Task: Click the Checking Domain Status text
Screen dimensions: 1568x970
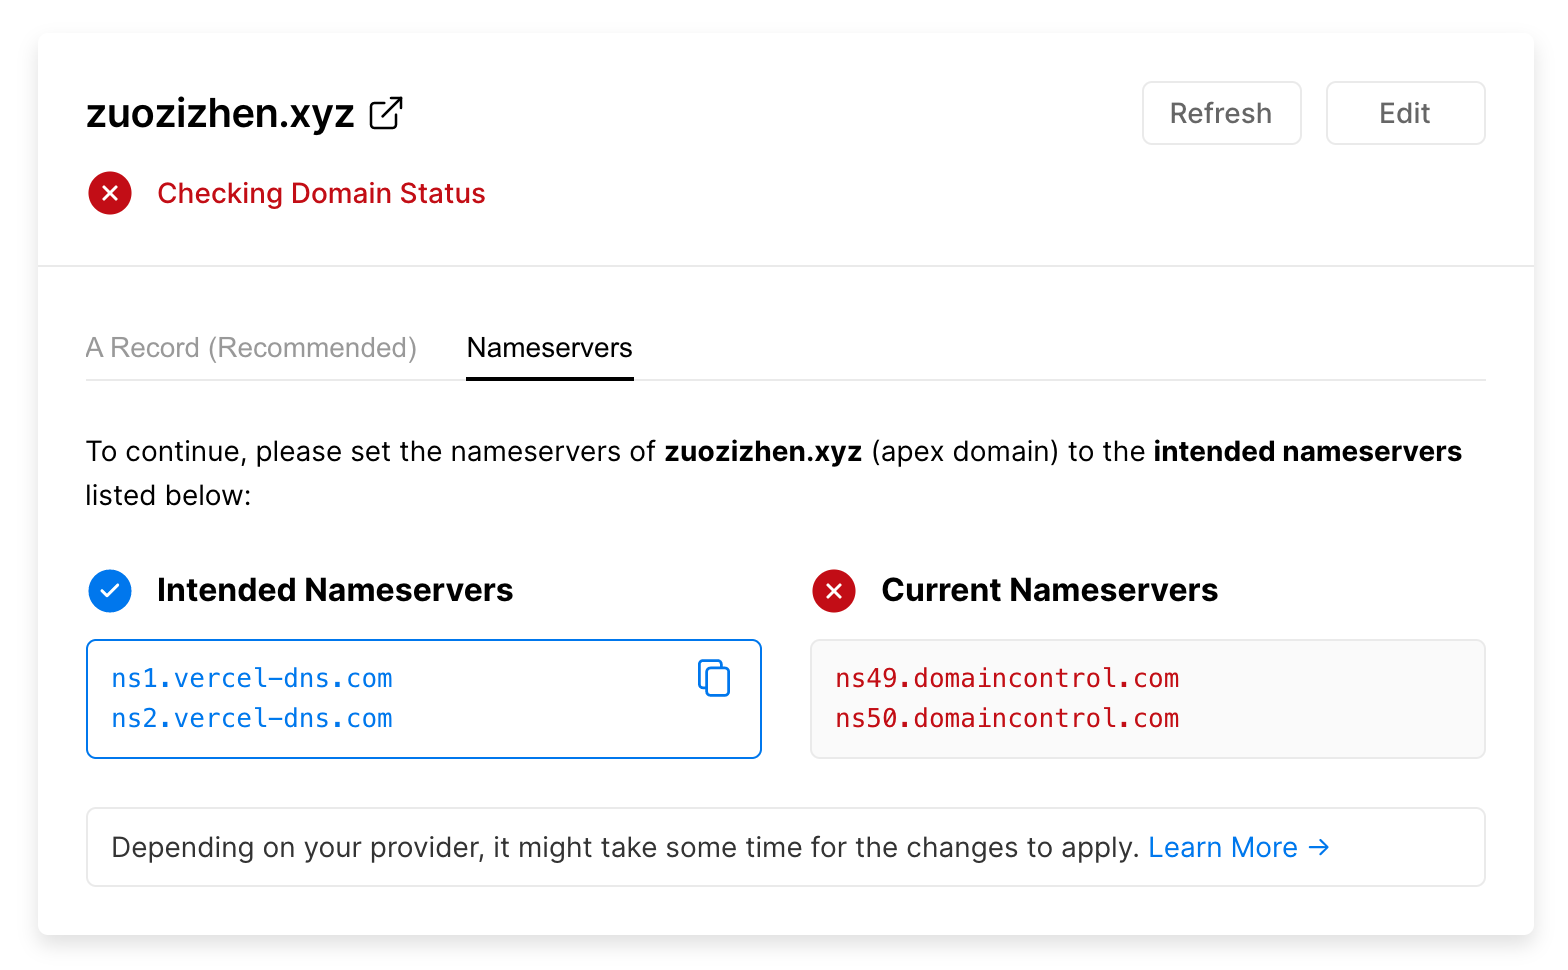Action: coord(321,193)
